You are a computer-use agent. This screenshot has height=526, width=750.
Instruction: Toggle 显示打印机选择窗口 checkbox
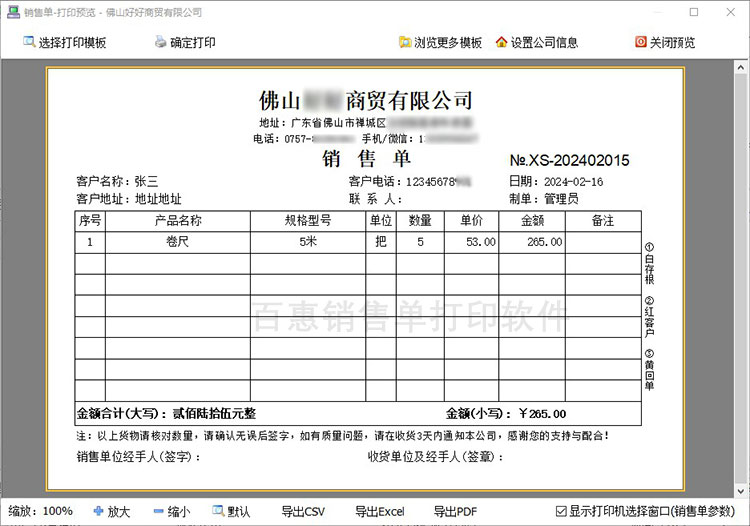point(561,511)
